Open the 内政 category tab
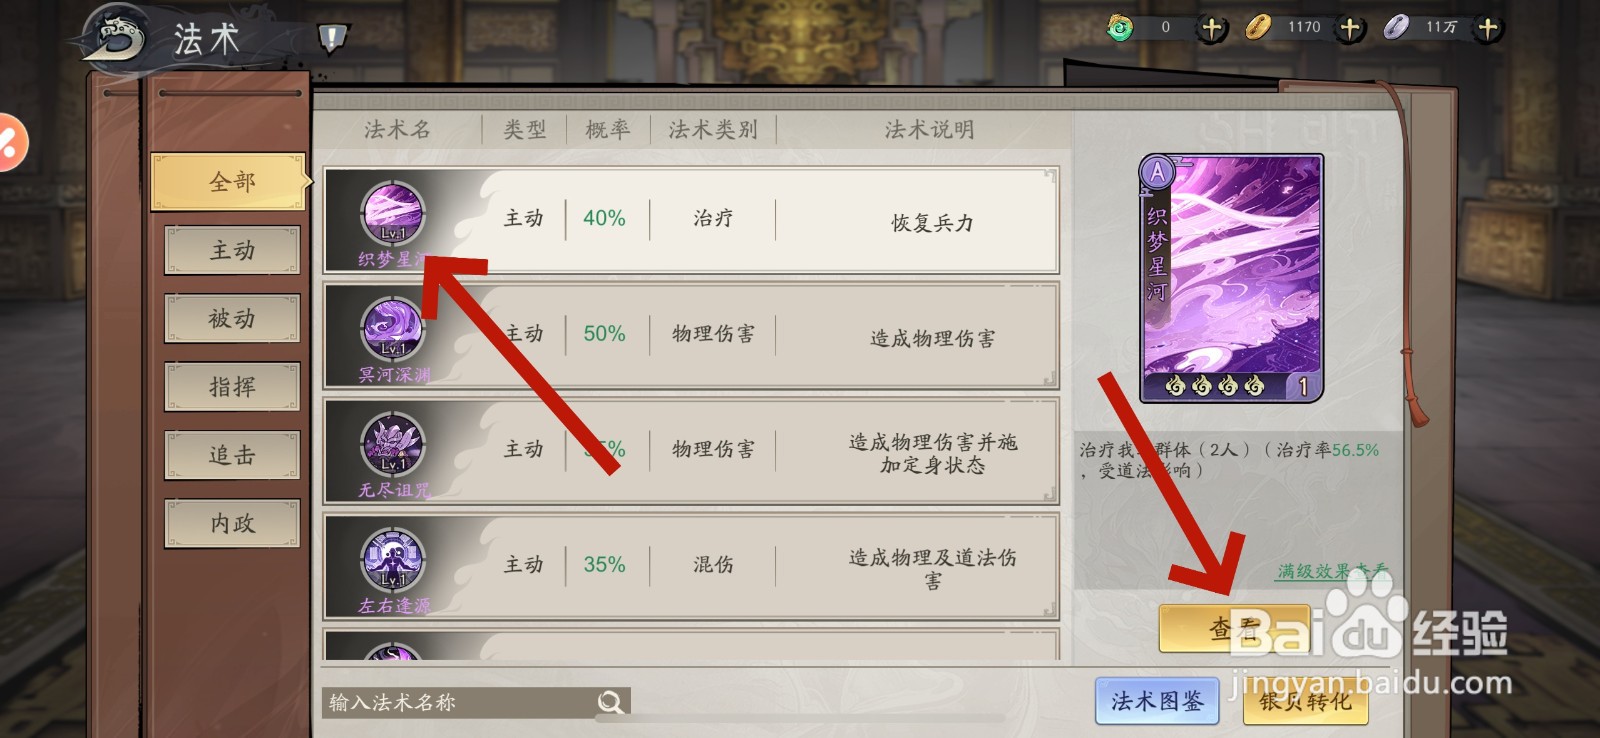Viewport: 1600px width, 738px height. pyautogui.click(x=232, y=523)
